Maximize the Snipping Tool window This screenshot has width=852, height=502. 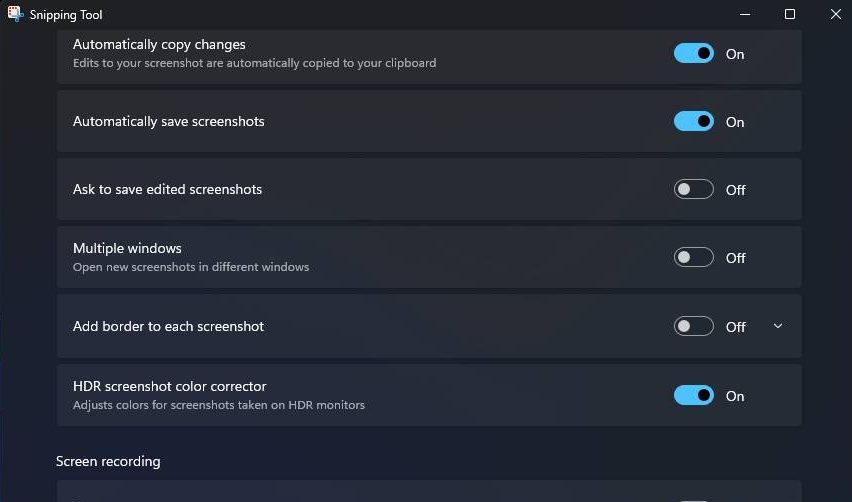coord(790,14)
